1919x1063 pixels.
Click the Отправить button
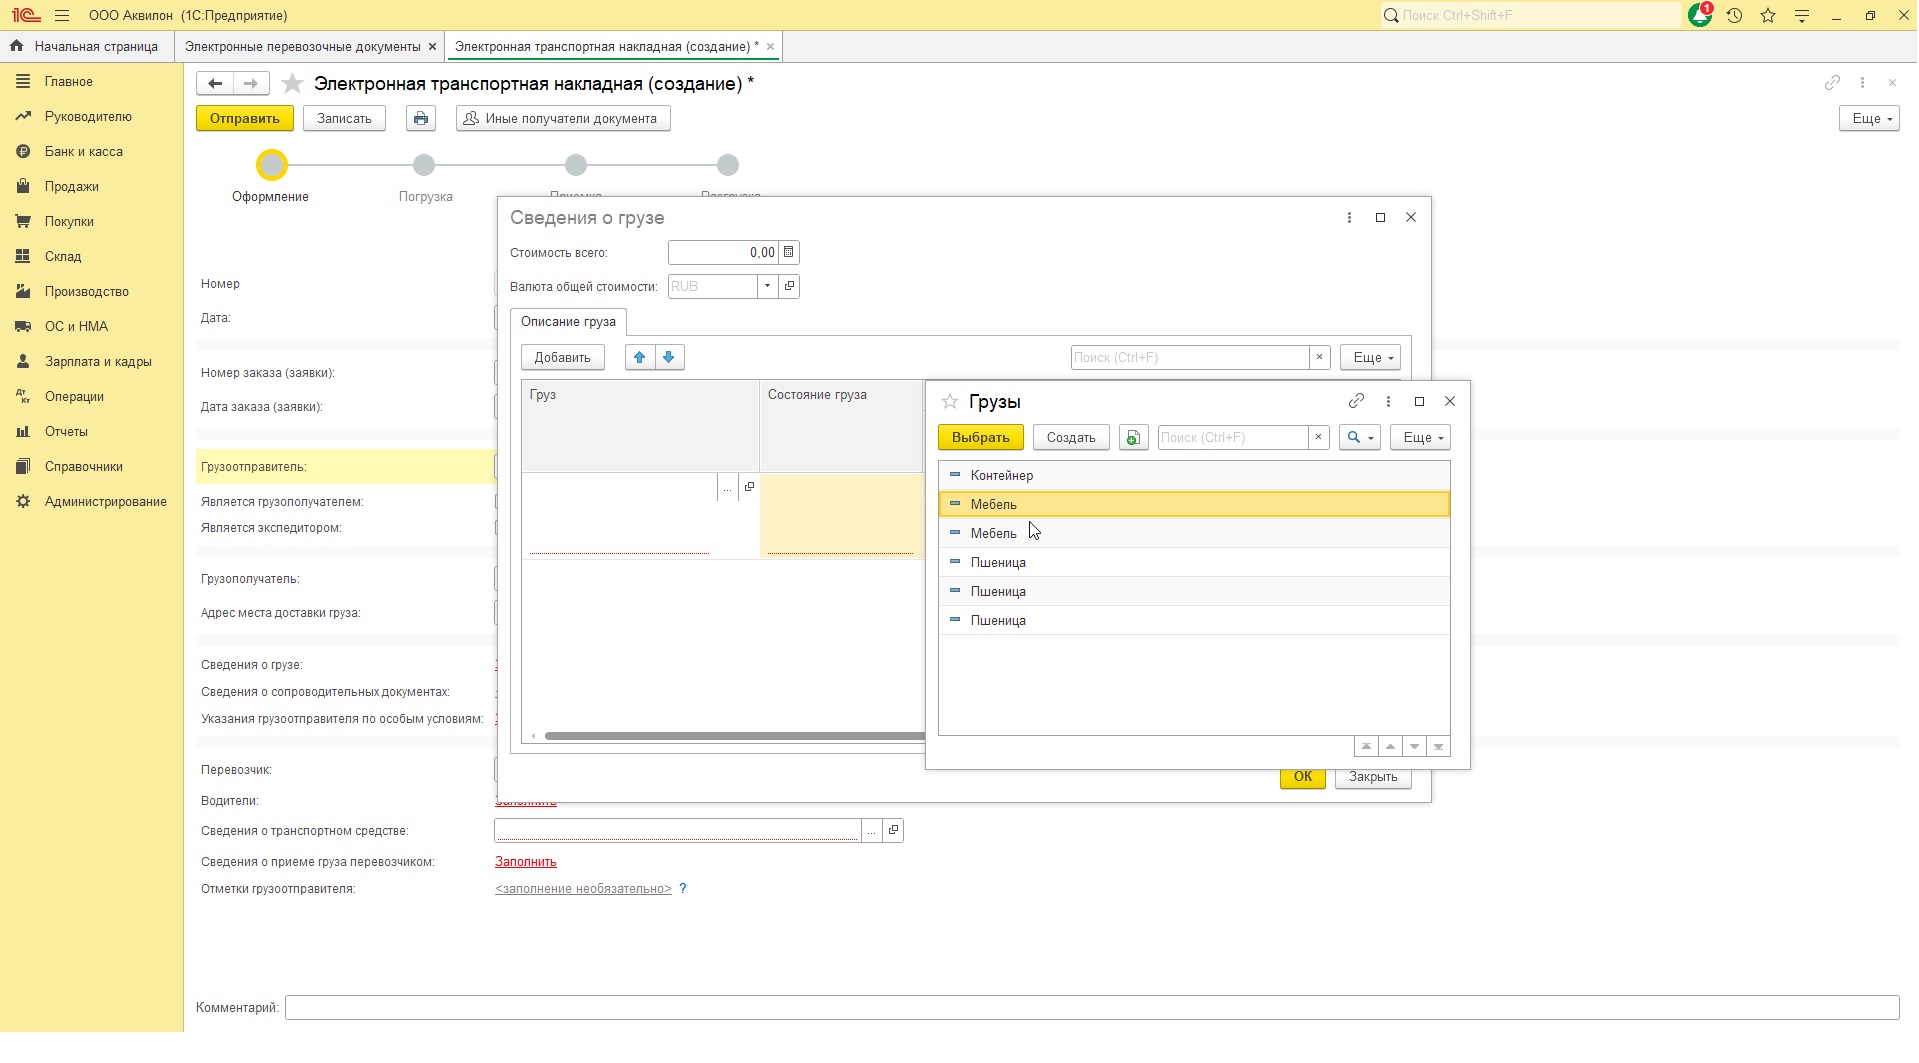coord(245,119)
